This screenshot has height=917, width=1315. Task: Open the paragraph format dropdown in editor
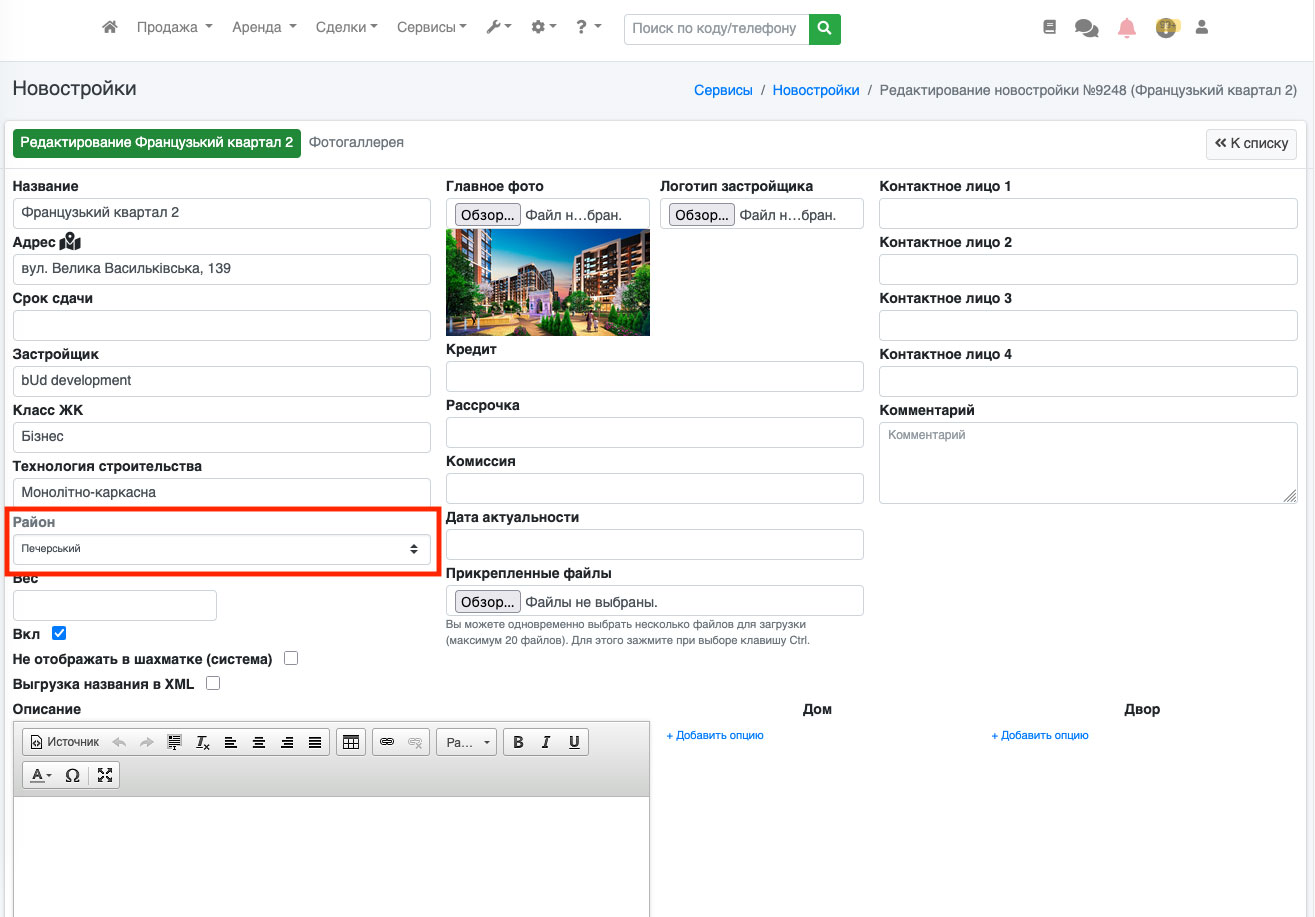click(466, 742)
